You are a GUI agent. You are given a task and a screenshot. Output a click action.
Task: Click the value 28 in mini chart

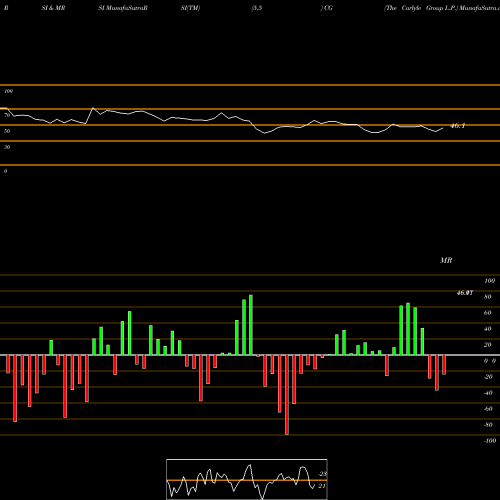(322, 474)
